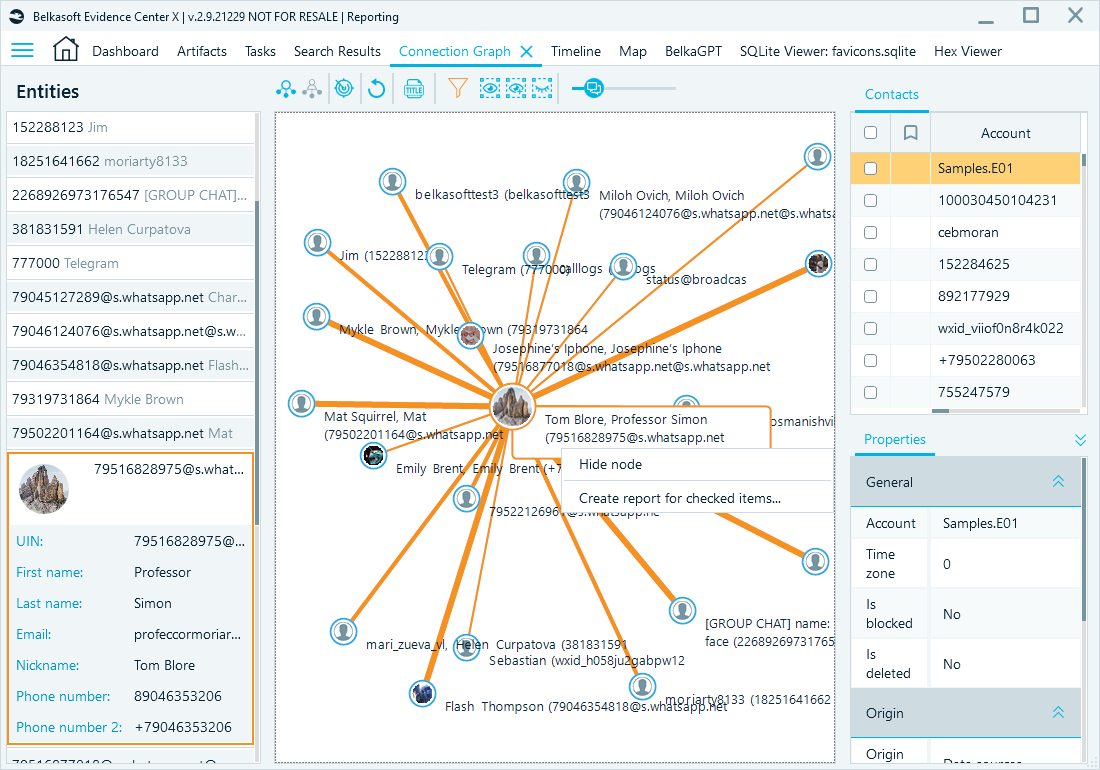Check the checkbox next to cebmoran
This screenshot has height=770, width=1100.
point(871,232)
